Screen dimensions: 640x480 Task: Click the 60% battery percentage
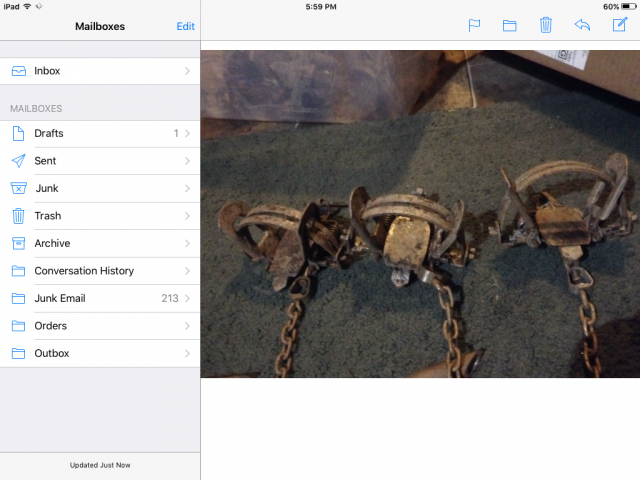[611, 7]
